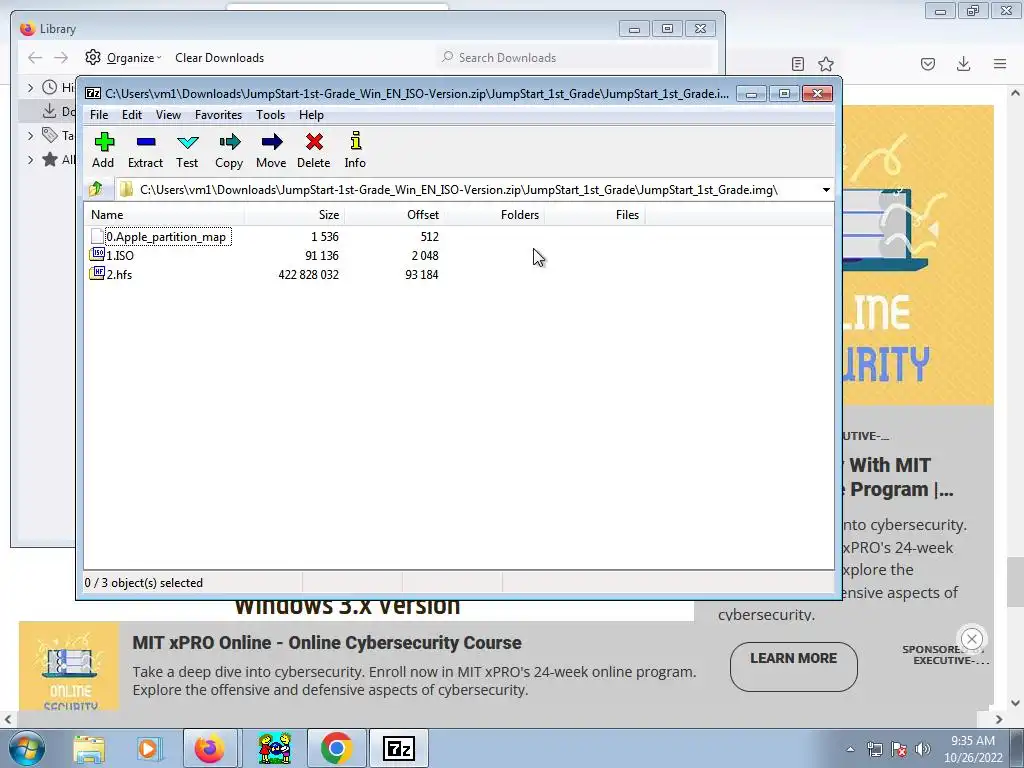Click the Add button in 7-Zip toolbar
The image size is (1024, 768).
coord(103,150)
